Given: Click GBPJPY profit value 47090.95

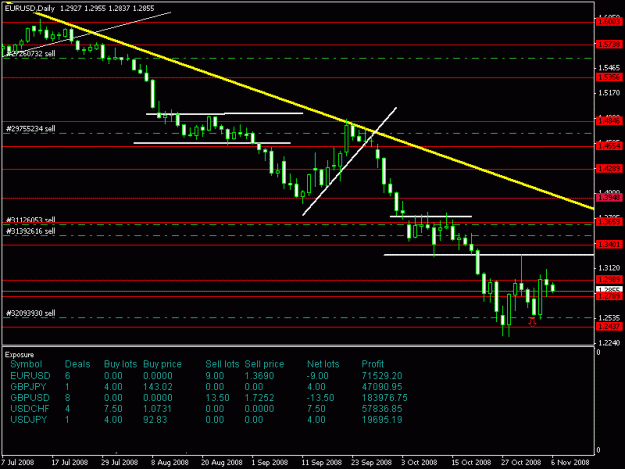Looking at the screenshot, I should pos(382,387).
